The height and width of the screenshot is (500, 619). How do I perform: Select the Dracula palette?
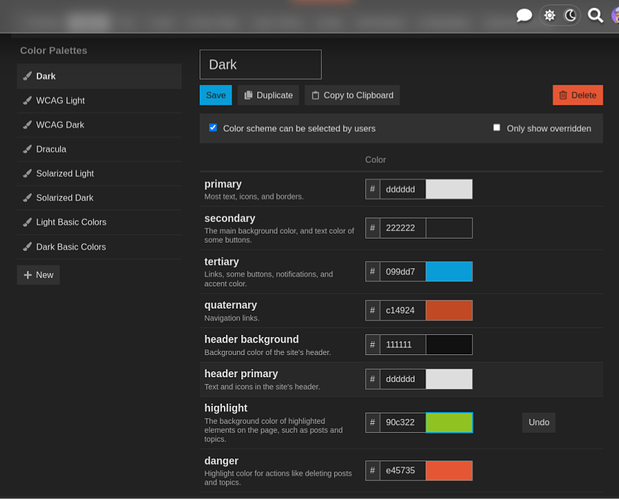coord(99,149)
